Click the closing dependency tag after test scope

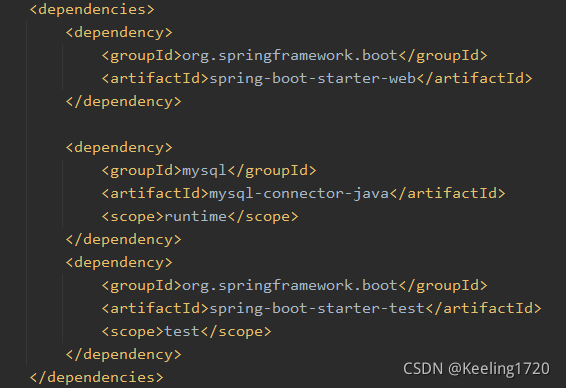[x=123, y=355]
